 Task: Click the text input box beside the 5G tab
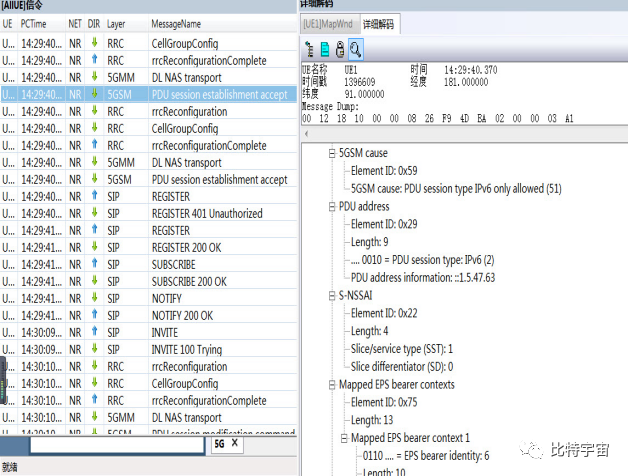tap(117, 444)
